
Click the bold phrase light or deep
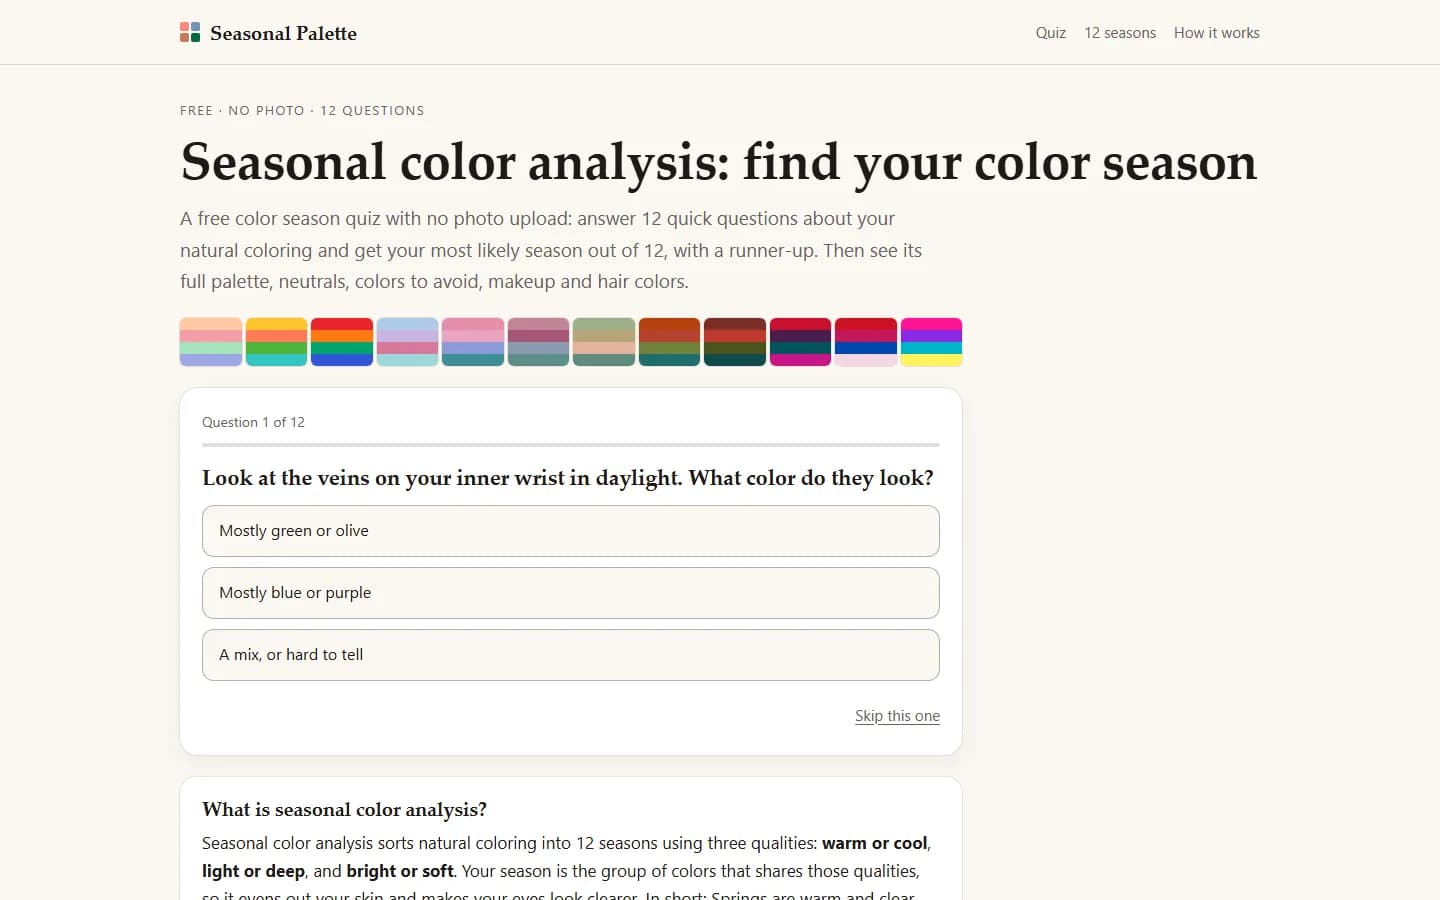(253, 871)
